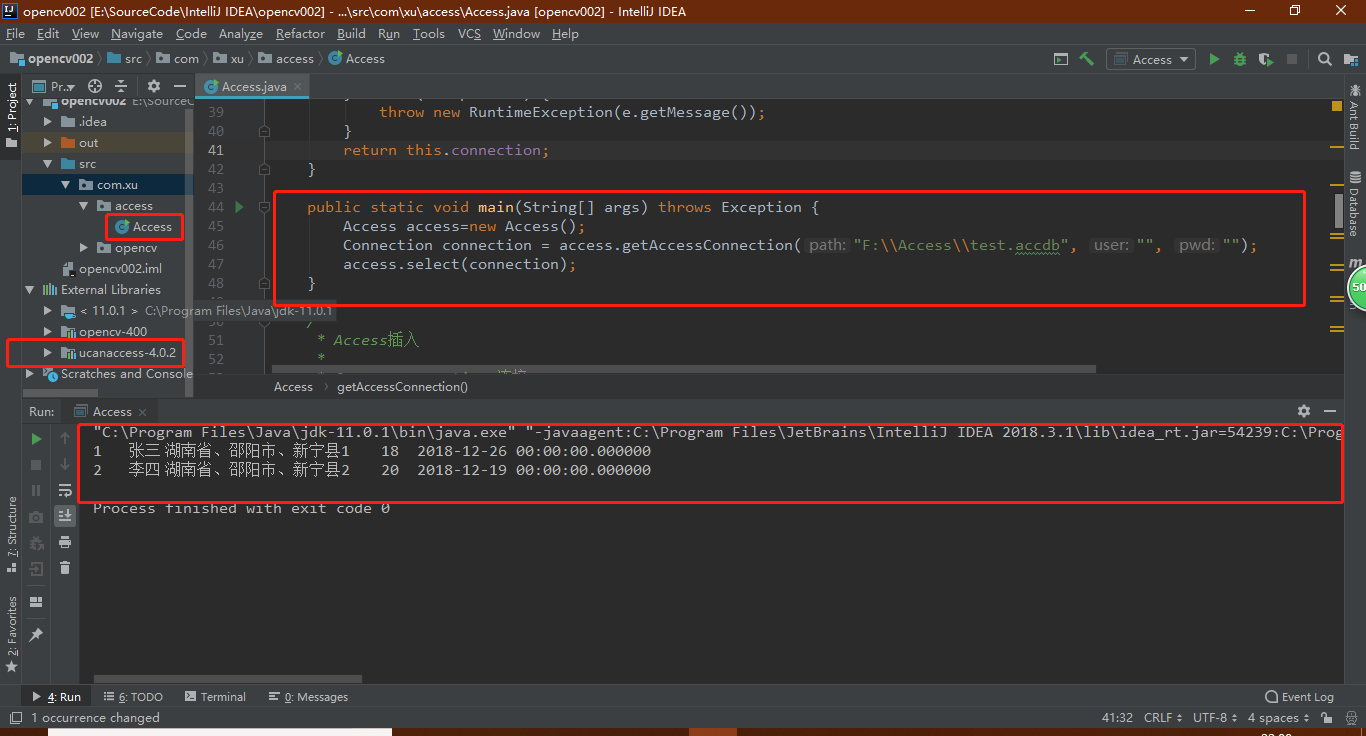Print the console output using the printer icon

click(x=65, y=542)
